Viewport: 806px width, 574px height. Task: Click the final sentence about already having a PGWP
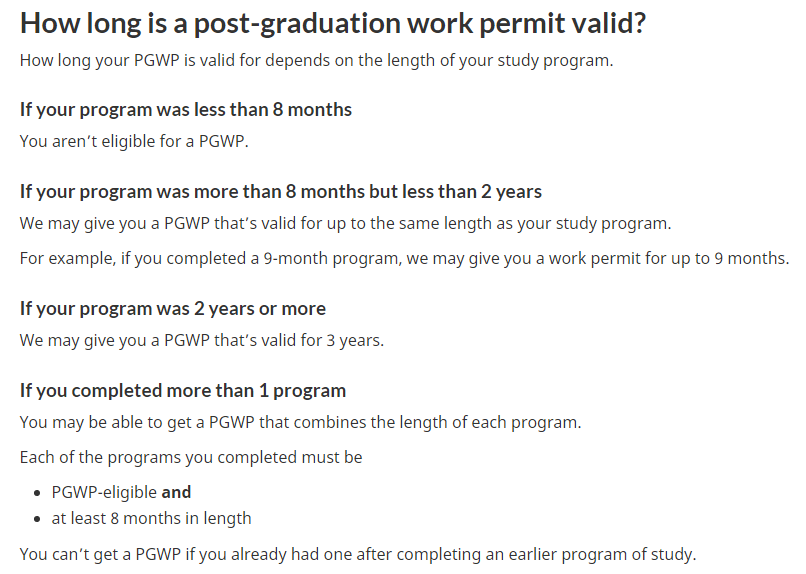[358, 554]
